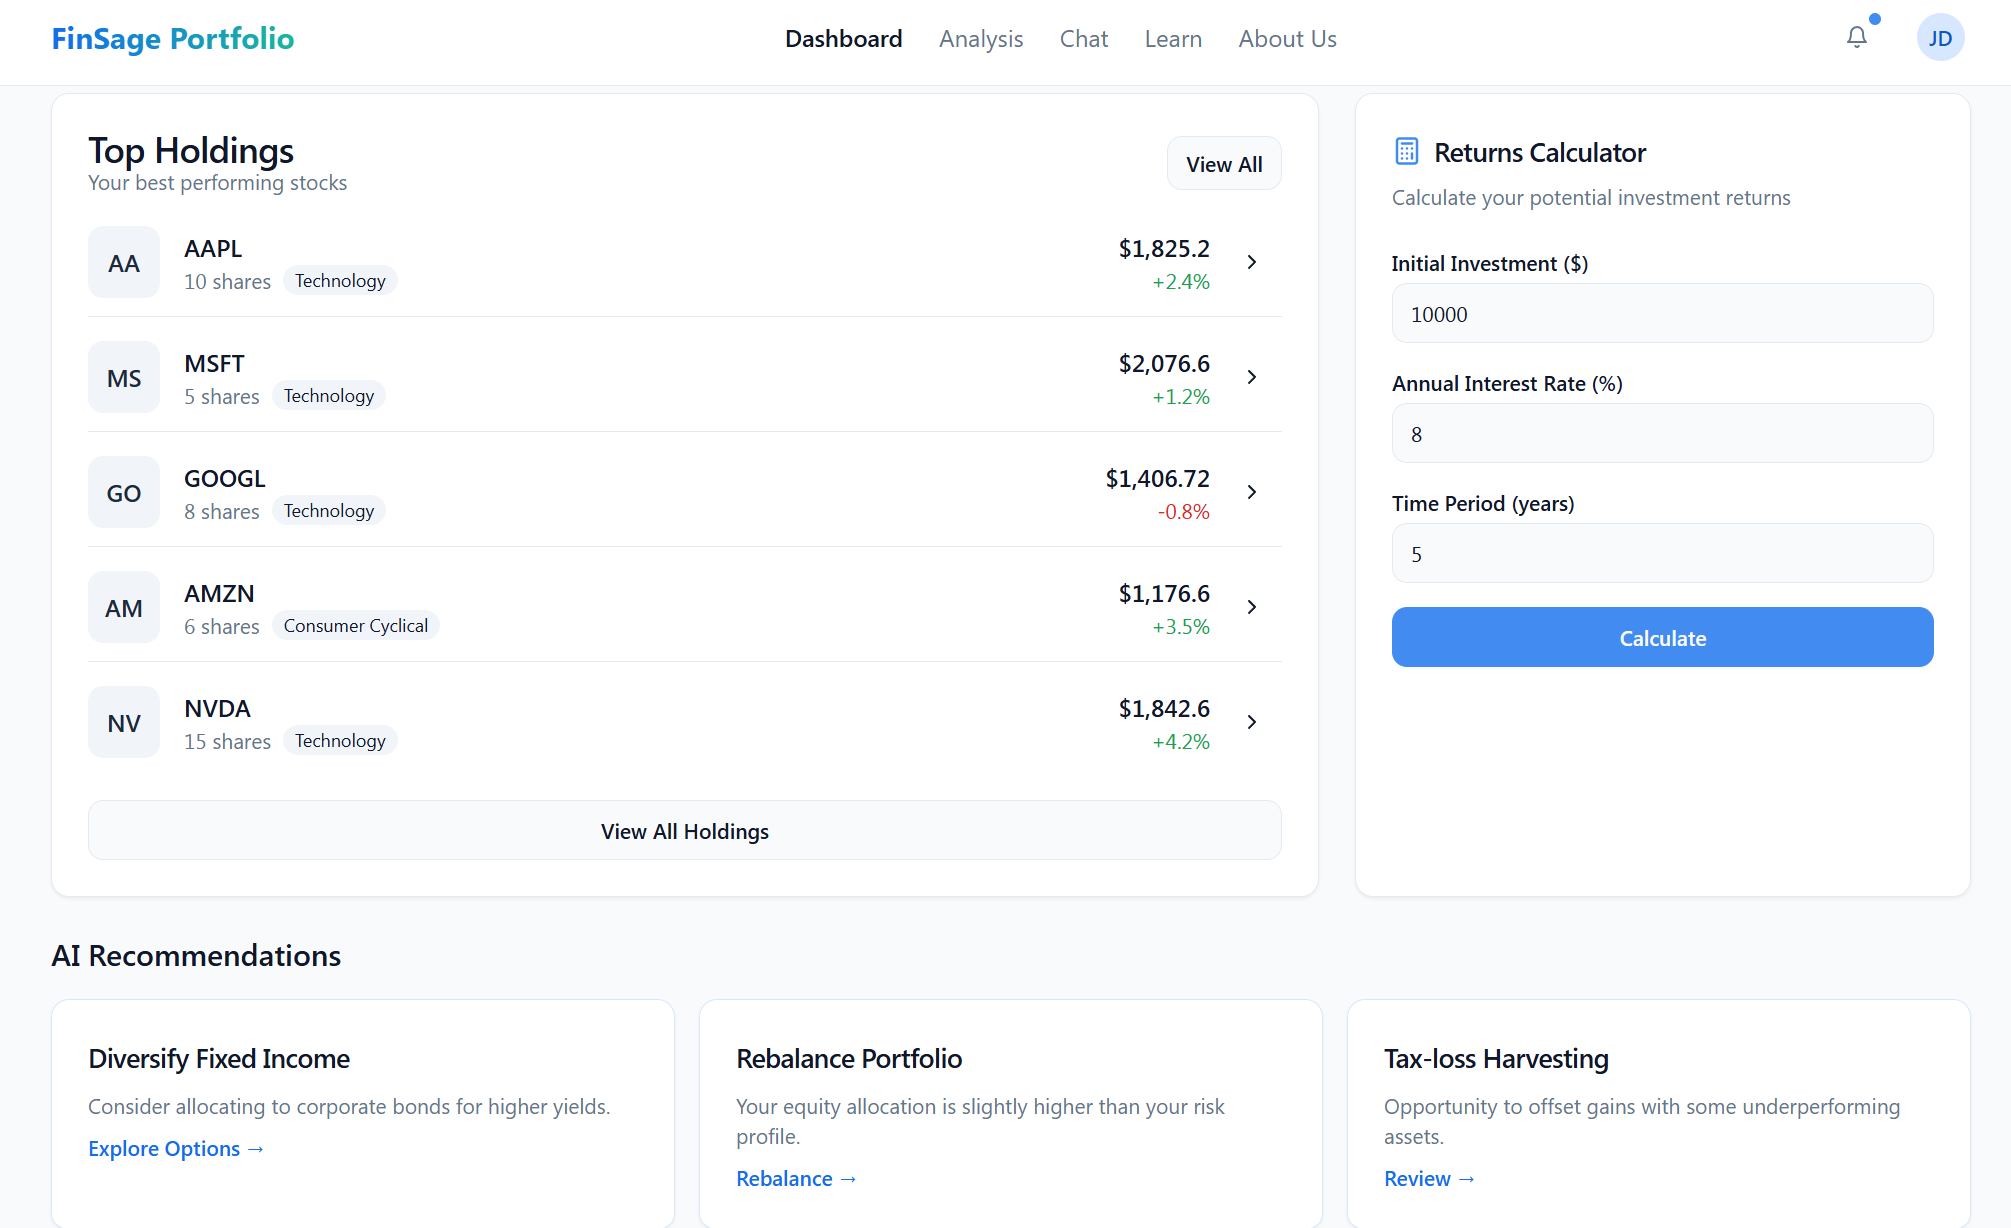Open the notifications bell icon
Viewport: 2011px width, 1228px height.
[x=1856, y=38]
